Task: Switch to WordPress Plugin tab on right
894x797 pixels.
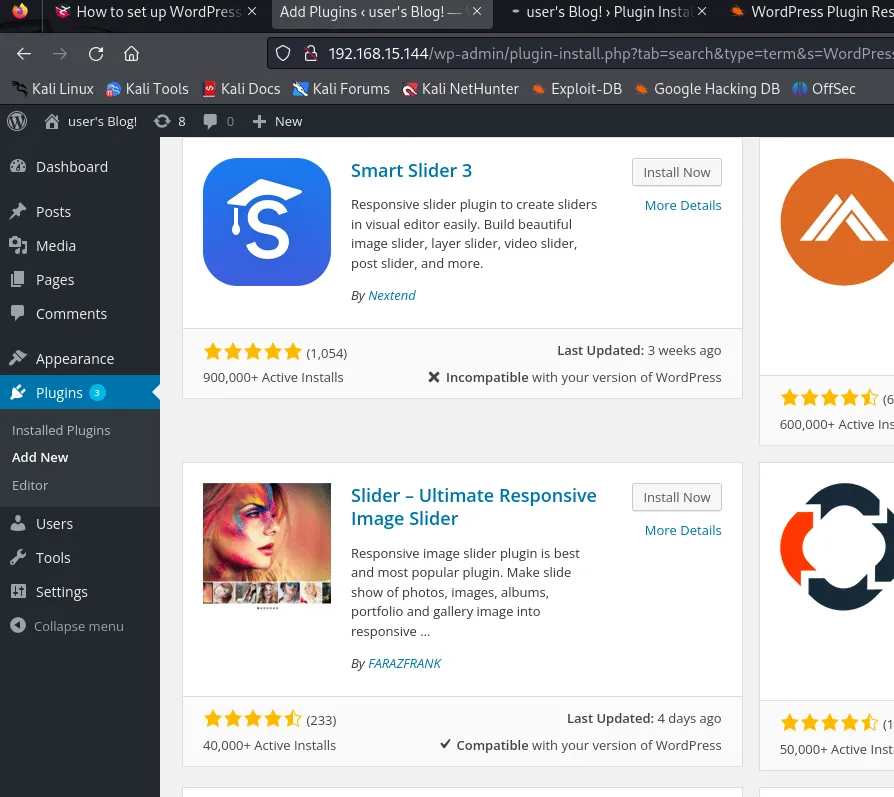Action: (811, 12)
